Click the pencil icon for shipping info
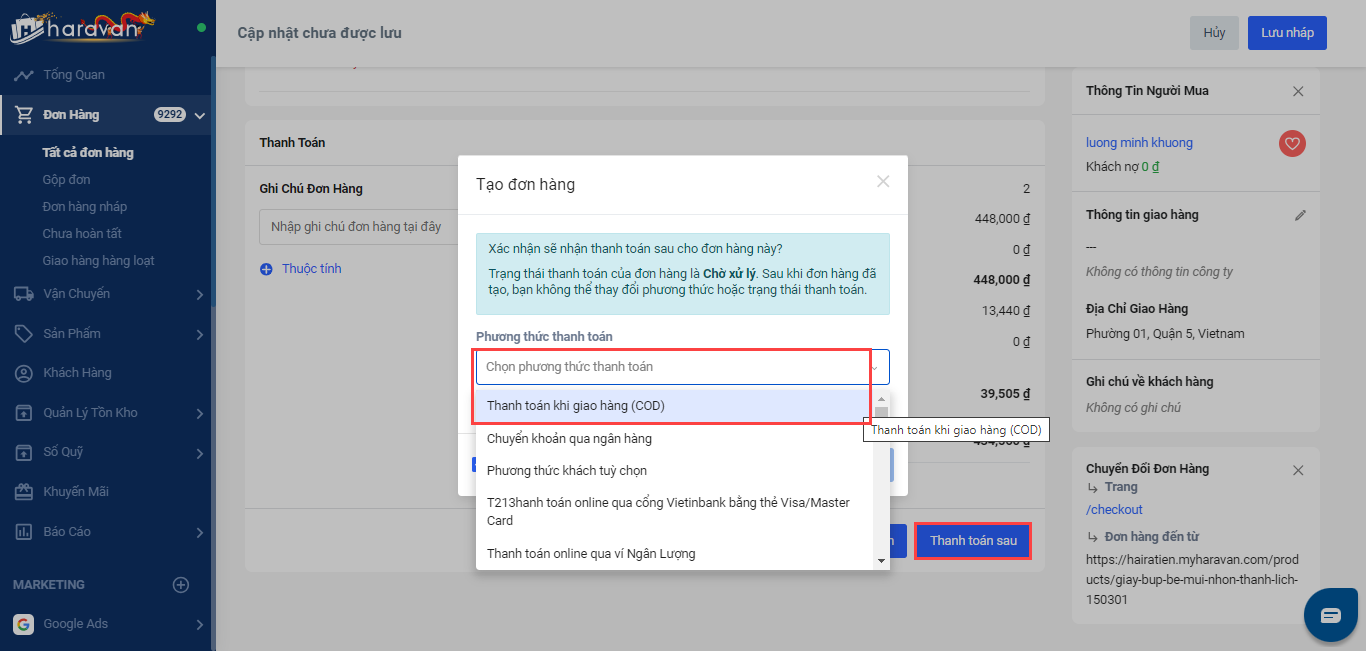The width and height of the screenshot is (1366, 651). (1300, 215)
